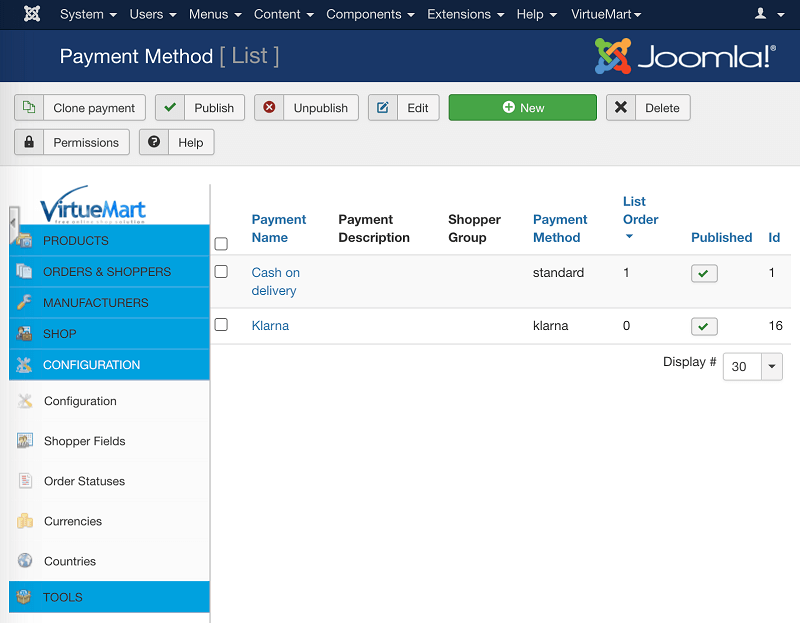Check the select-all checkbox in table header
This screenshot has width=800, height=623.
pyautogui.click(x=221, y=243)
